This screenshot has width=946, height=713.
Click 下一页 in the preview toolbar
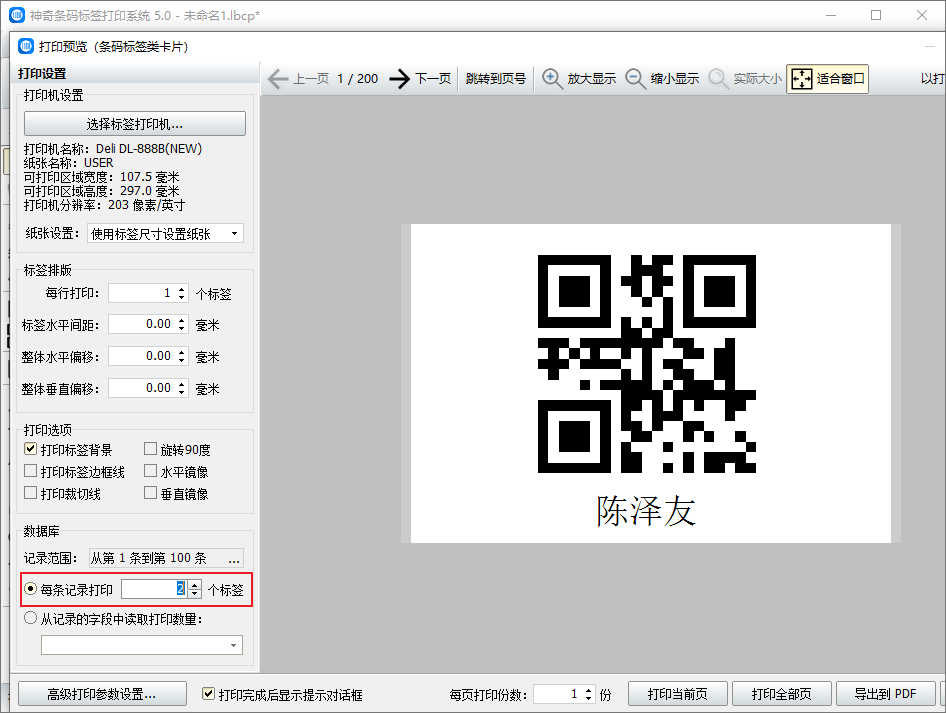433,78
